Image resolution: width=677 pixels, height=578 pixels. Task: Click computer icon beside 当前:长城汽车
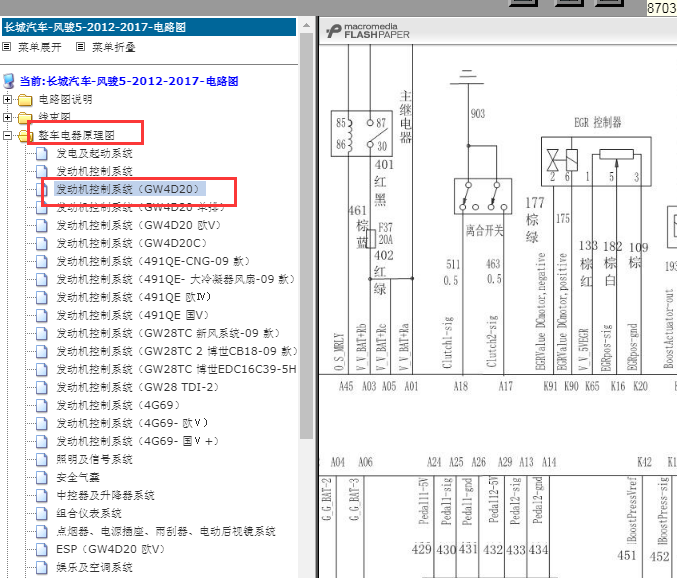(9, 81)
